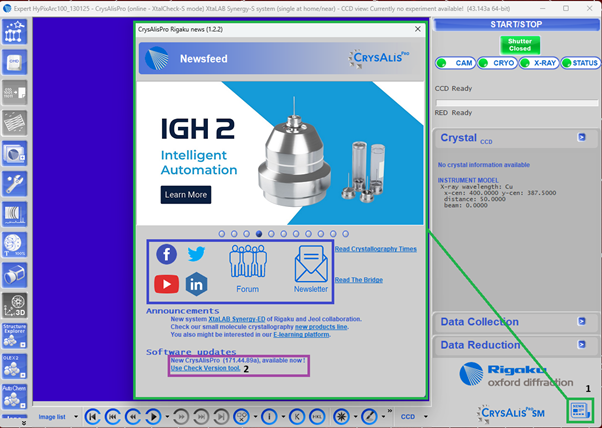602x428 pixels.
Task: Step back one image frame
Action: 133,416
